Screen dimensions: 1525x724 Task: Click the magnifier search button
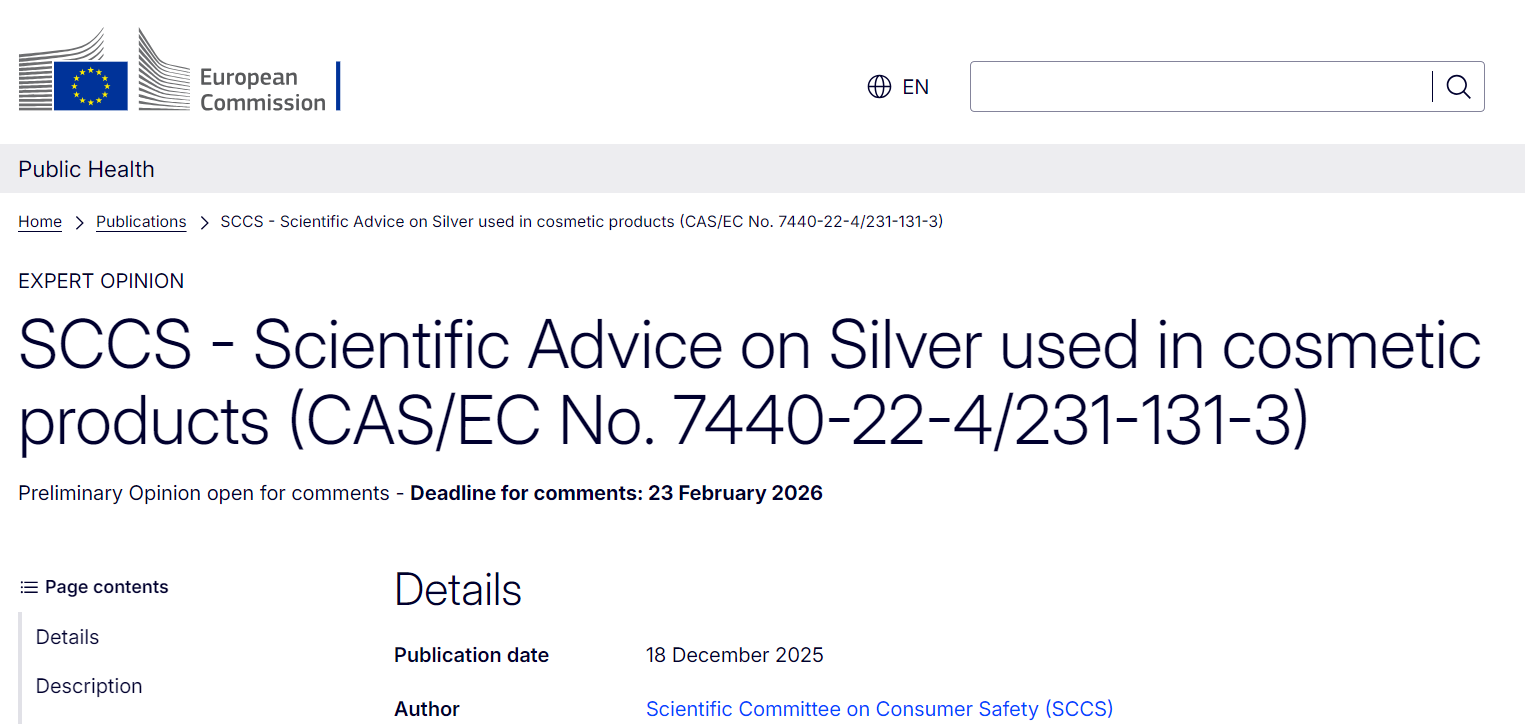coord(1458,87)
